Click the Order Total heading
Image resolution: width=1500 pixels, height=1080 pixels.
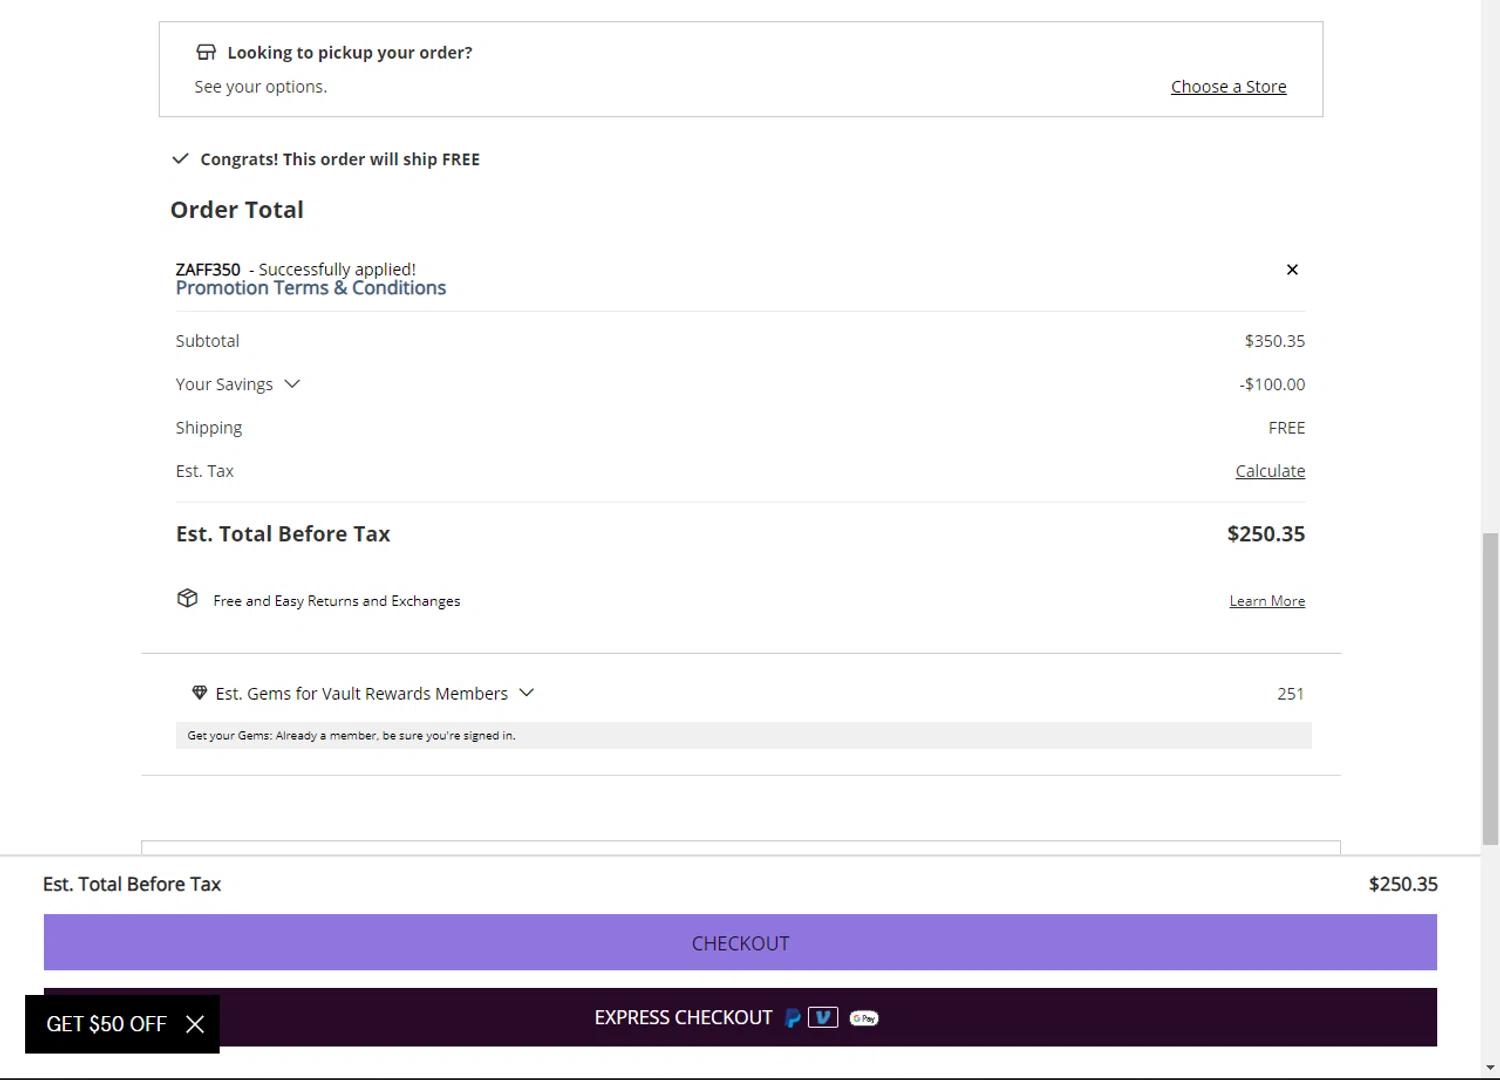tap(237, 210)
